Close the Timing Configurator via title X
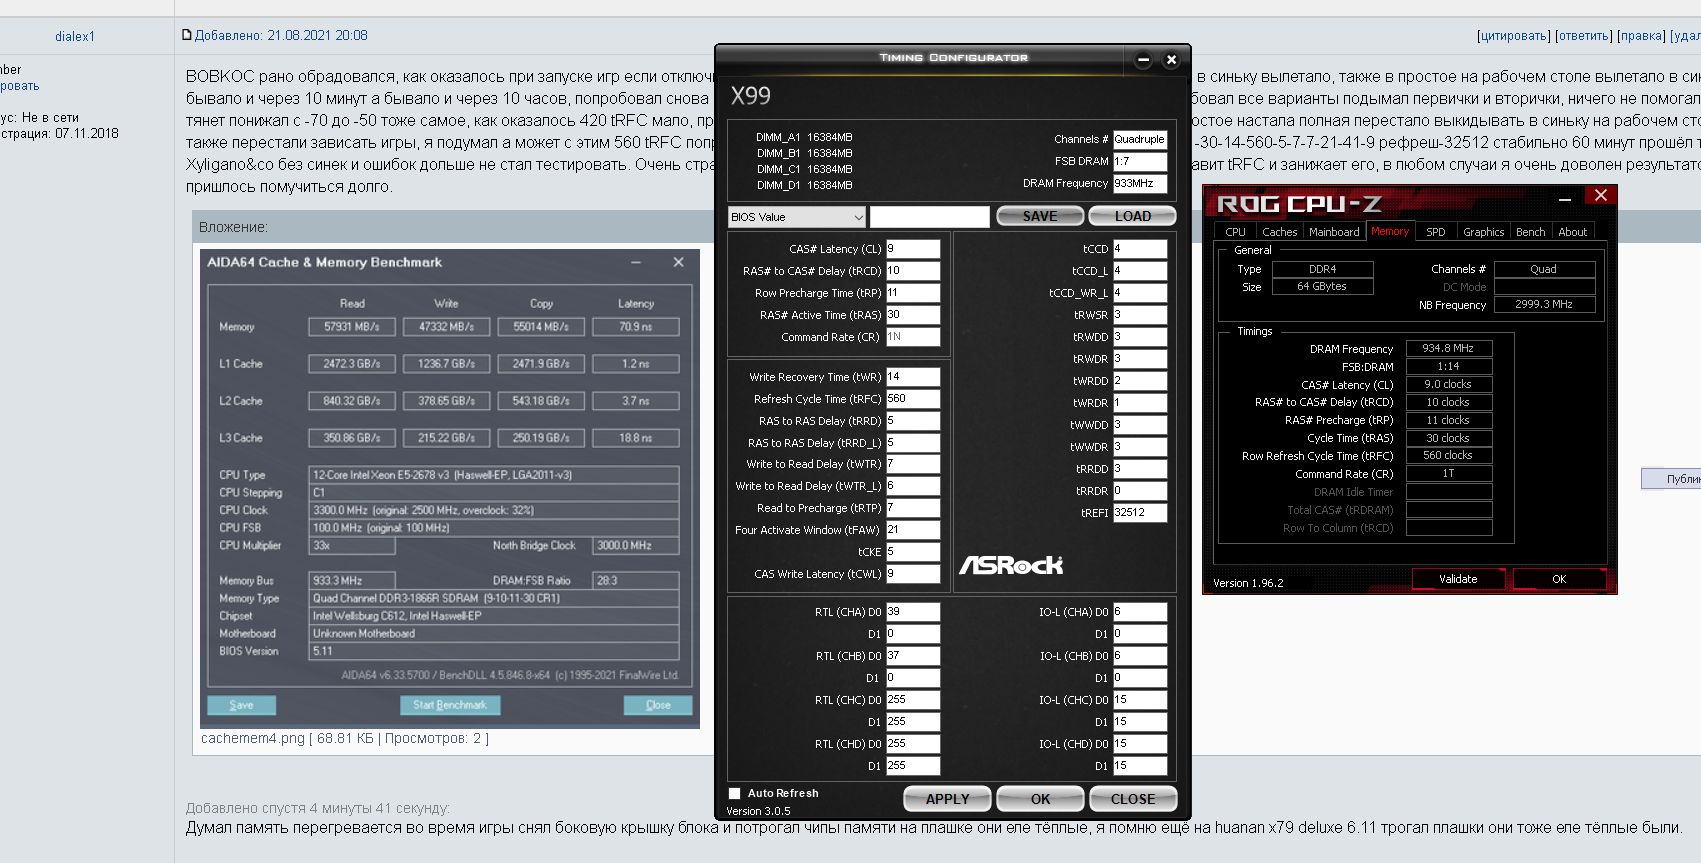 pyautogui.click(x=1172, y=60)
